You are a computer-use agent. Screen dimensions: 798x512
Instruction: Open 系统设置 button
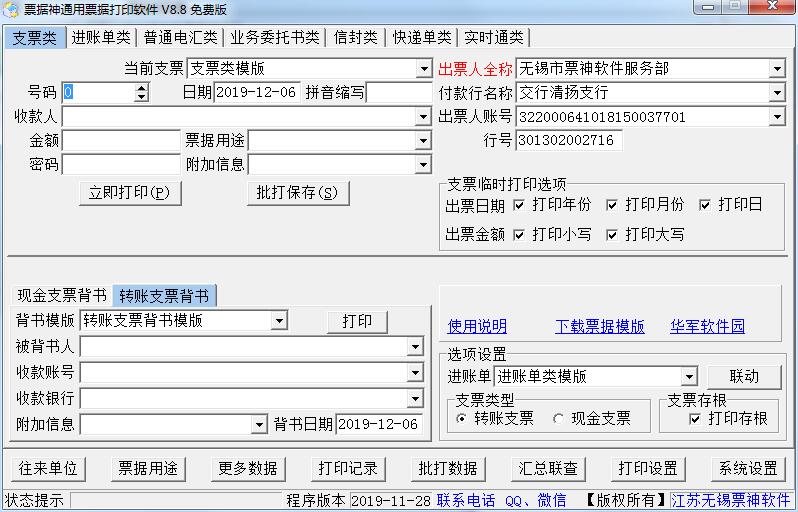[748, 469]
